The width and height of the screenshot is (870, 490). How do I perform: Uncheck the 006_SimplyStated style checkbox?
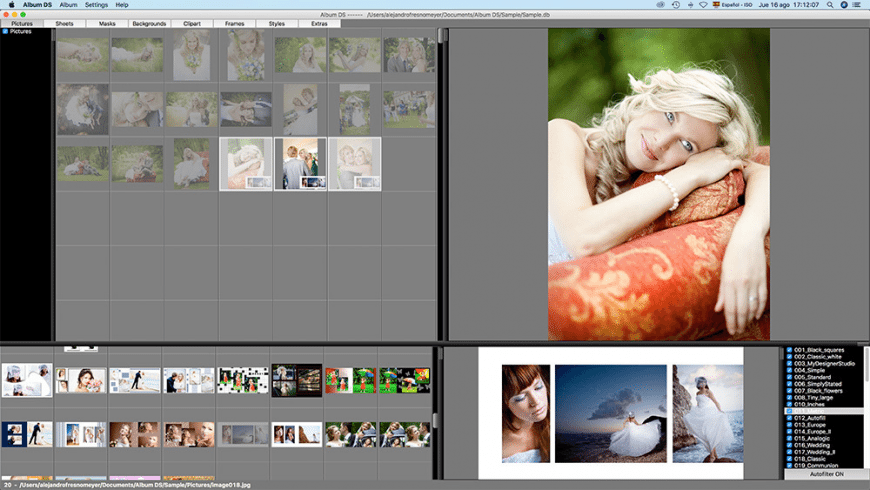[789, 384]
